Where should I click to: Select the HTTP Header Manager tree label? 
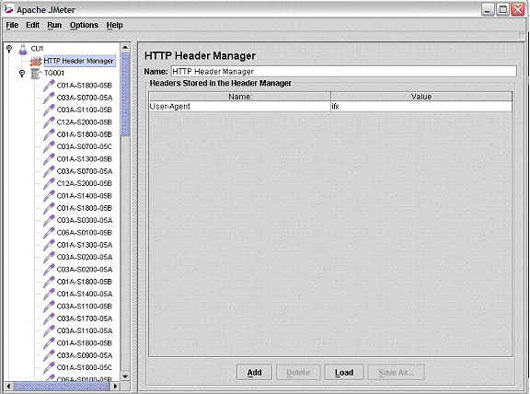click(x=79, y=61)
